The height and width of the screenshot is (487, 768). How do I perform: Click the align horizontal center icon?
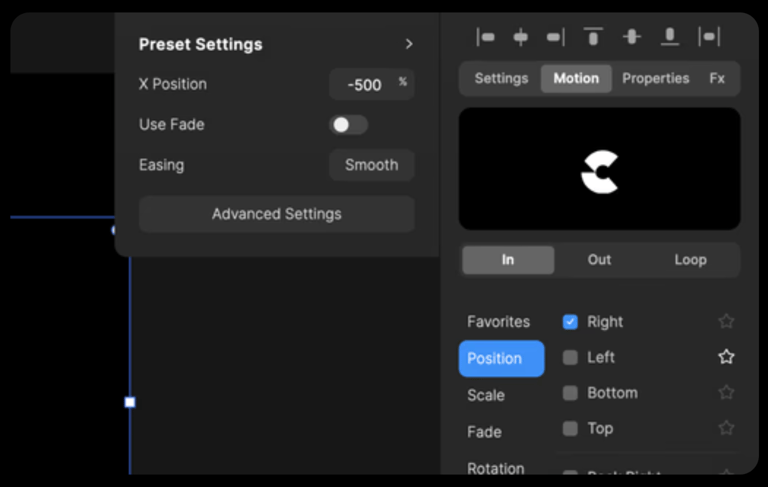click(x=520, y=38)
